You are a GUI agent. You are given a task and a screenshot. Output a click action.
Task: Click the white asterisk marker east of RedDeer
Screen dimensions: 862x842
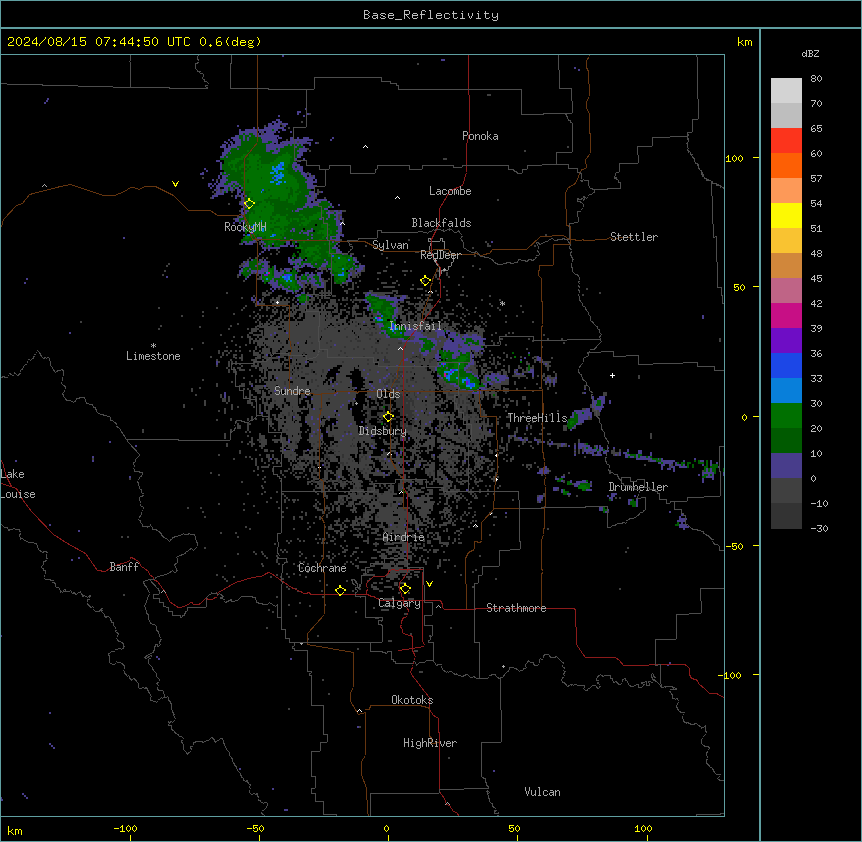502,303
